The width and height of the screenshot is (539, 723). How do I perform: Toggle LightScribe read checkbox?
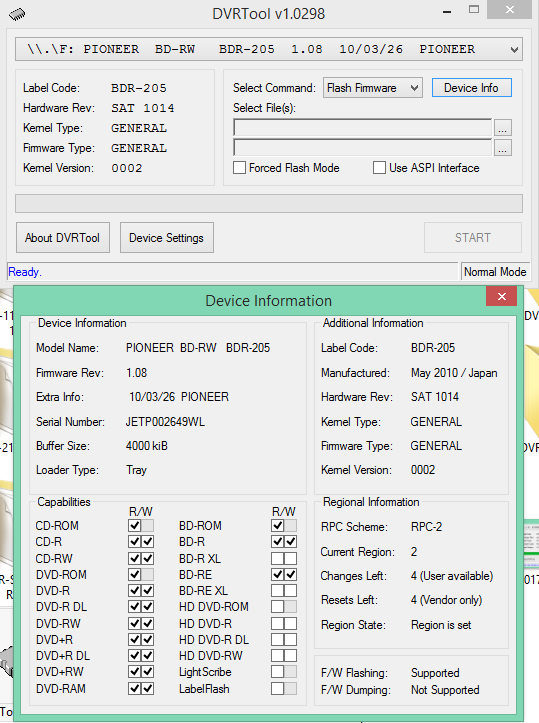tap(277, 672)
